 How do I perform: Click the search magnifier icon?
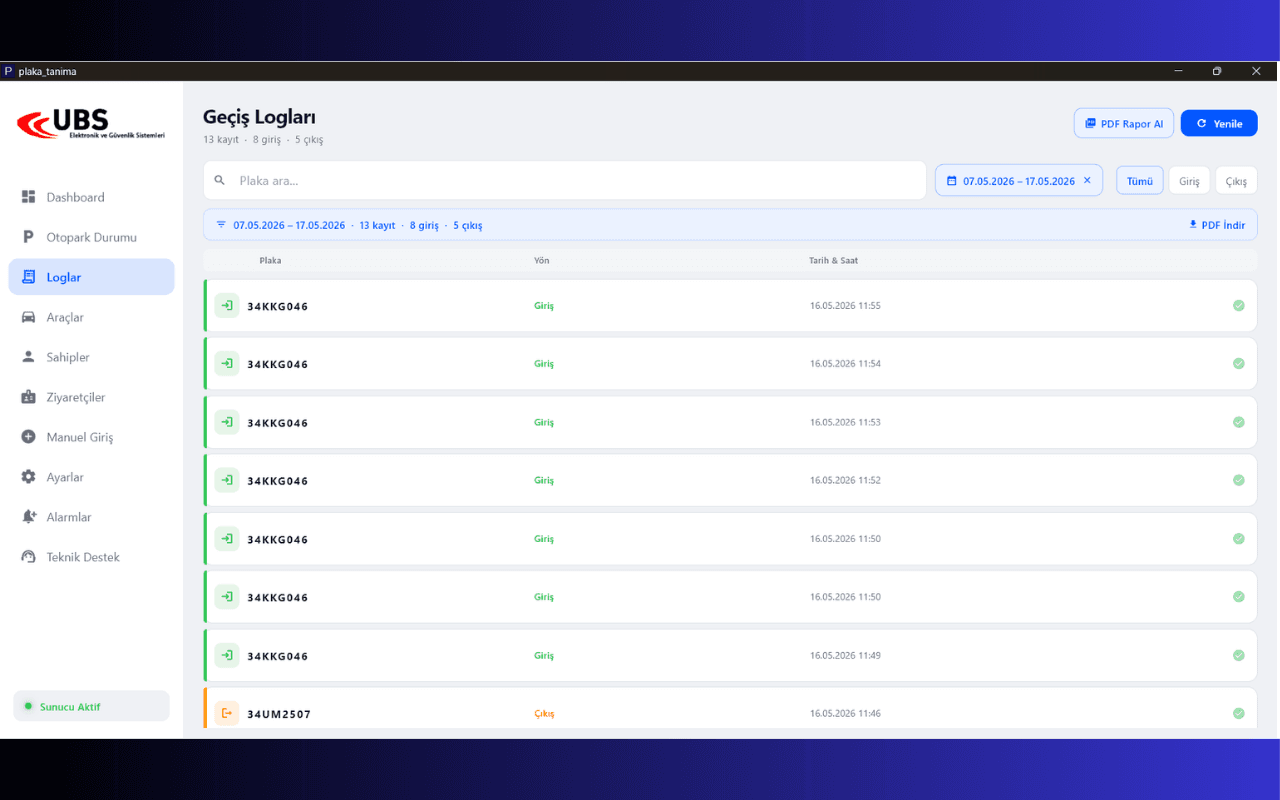click(220, 180)
